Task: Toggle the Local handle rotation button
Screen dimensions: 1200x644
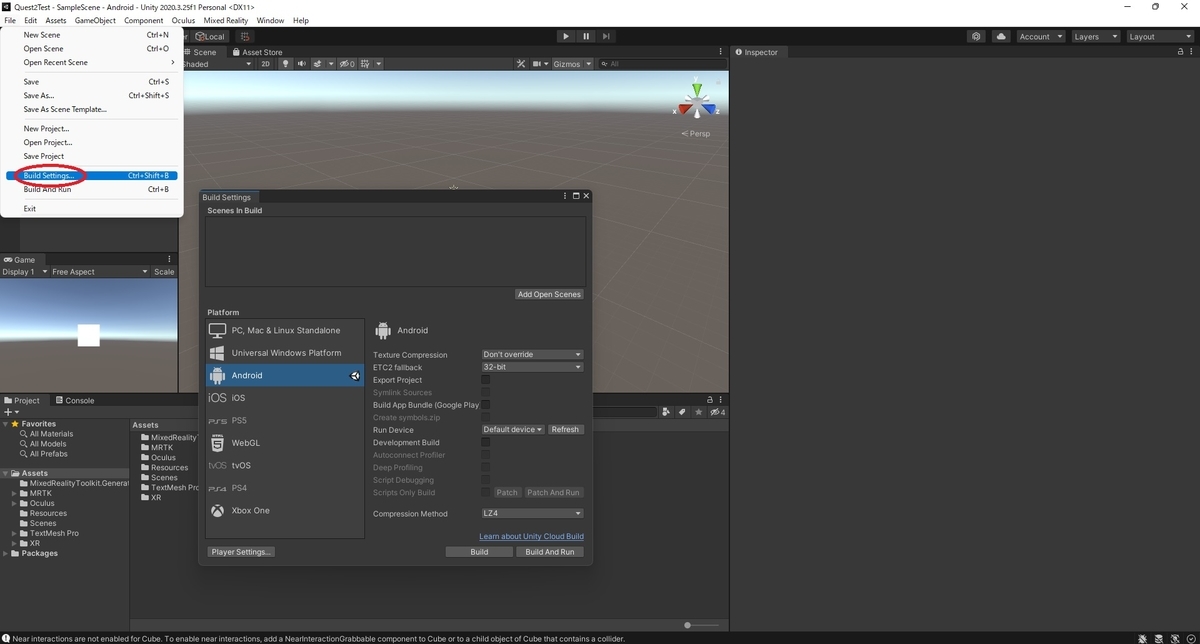Action: point(210,36)
